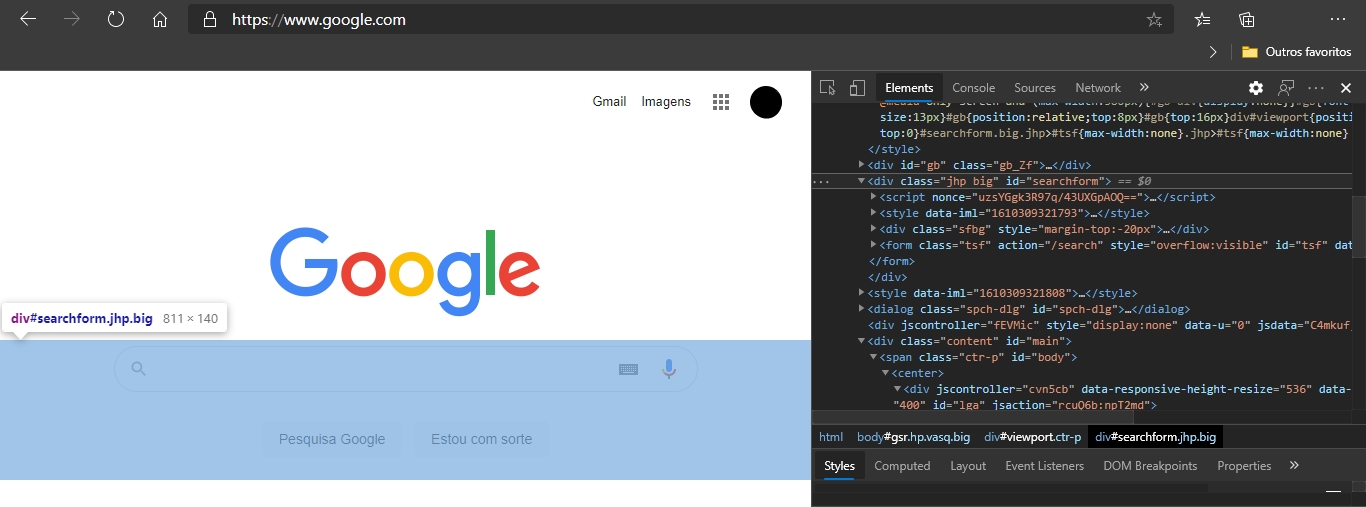The image size is (1366, 507).
Task: Collapse the center element node
Action: pyautogui.click(x=885, y=373)
